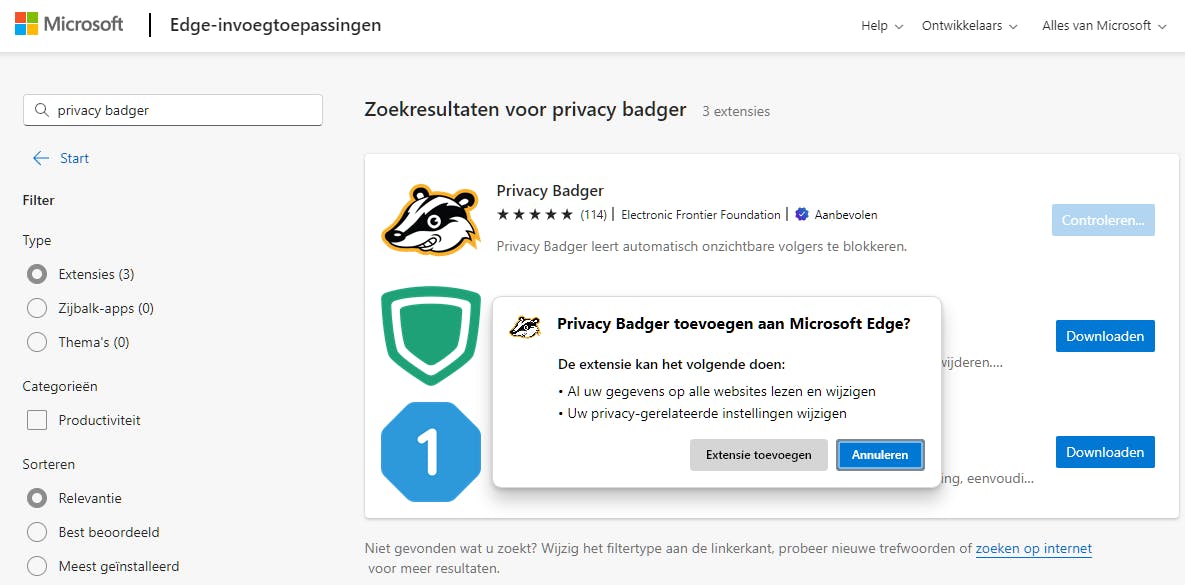Open the zoeken op internet link
Image resolution: width=1185 pixels, height=585 pixels.
coord(1033,548)
